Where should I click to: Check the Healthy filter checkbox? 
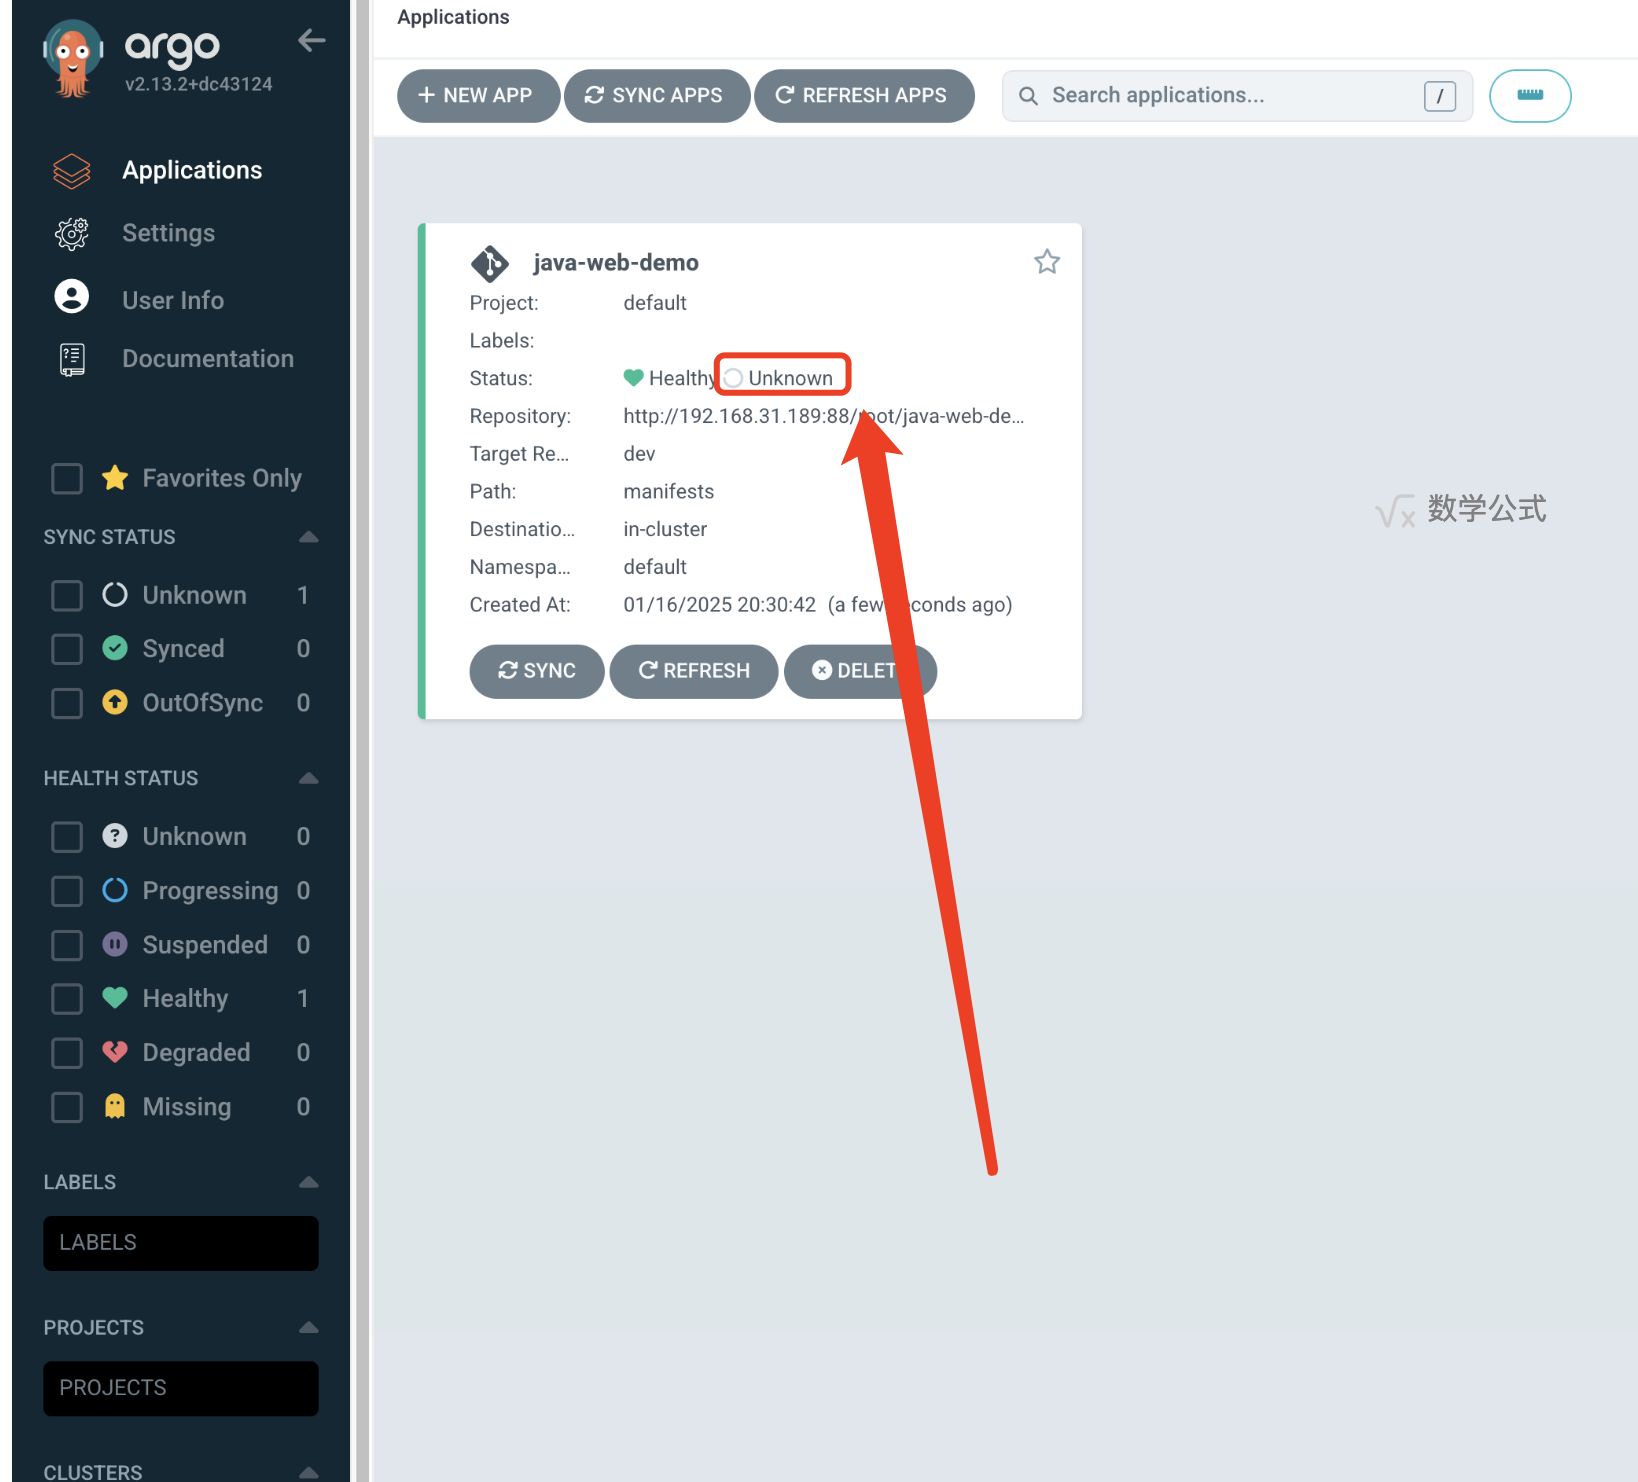[67, 998]
